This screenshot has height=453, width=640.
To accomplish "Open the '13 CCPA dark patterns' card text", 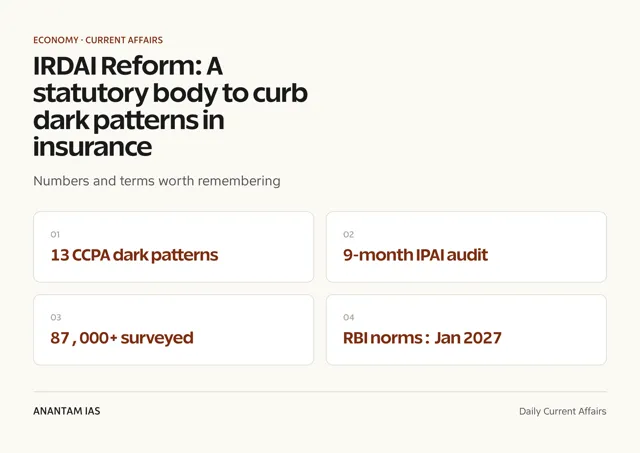I will point(134,255).
